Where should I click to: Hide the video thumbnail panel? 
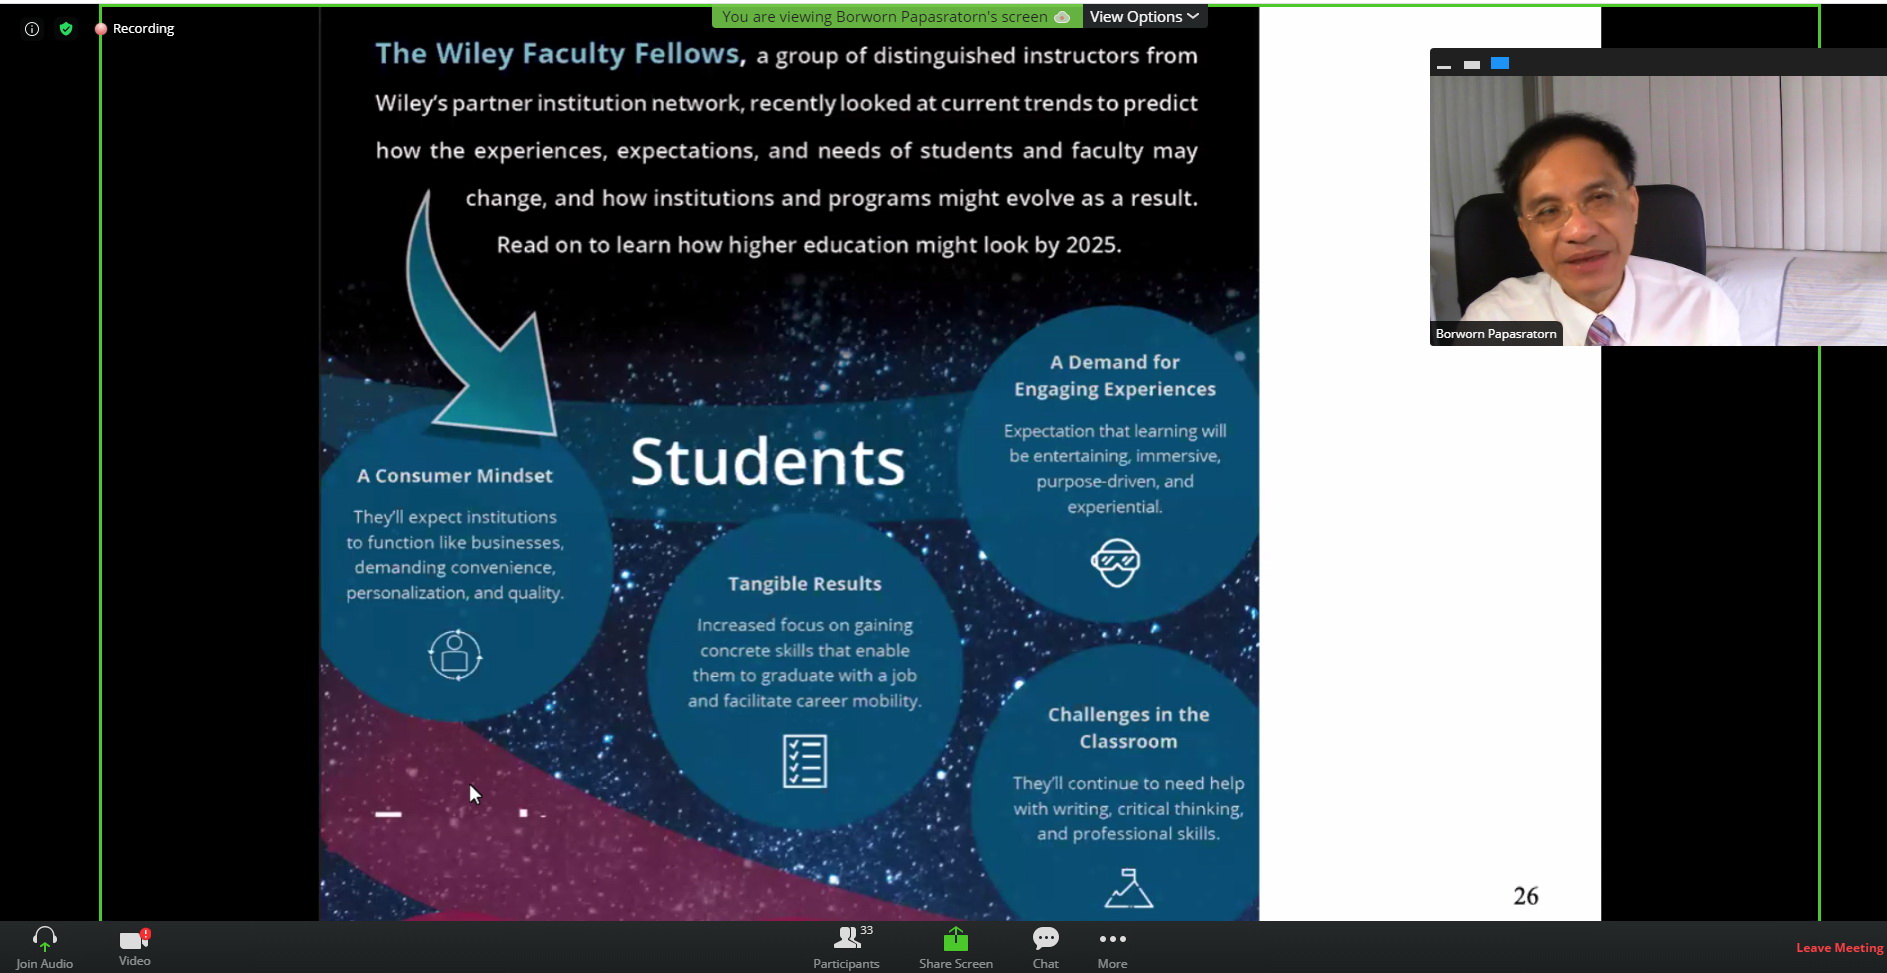coord(1444,64)
